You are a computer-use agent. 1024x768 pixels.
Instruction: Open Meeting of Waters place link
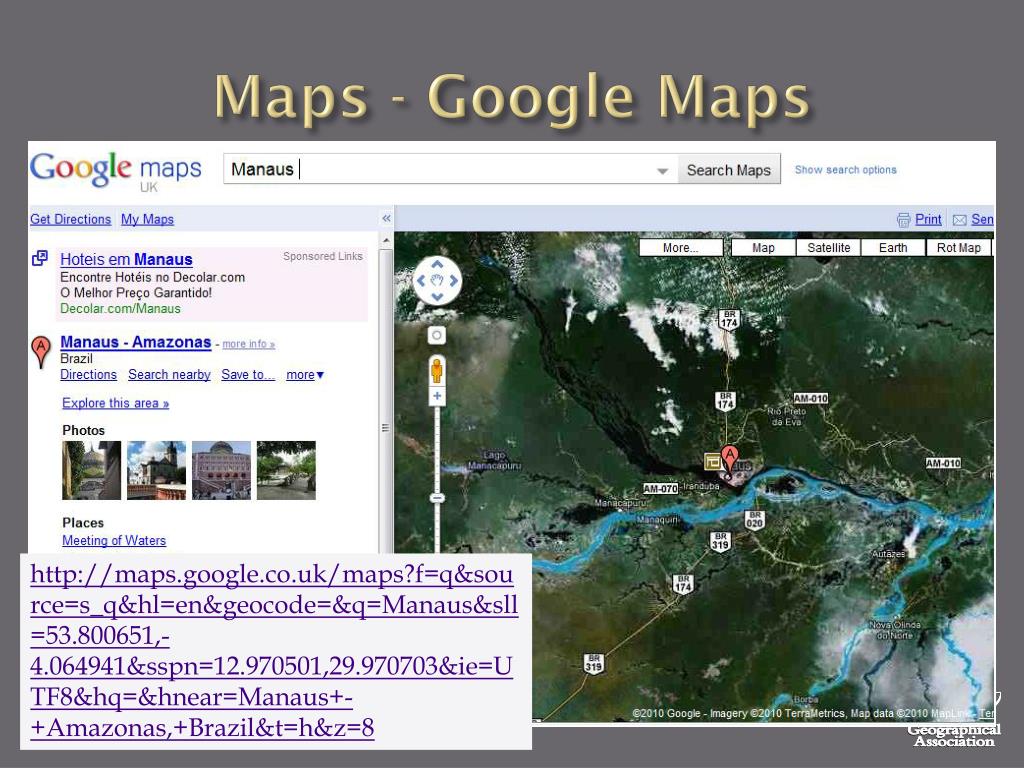point(114,541)
